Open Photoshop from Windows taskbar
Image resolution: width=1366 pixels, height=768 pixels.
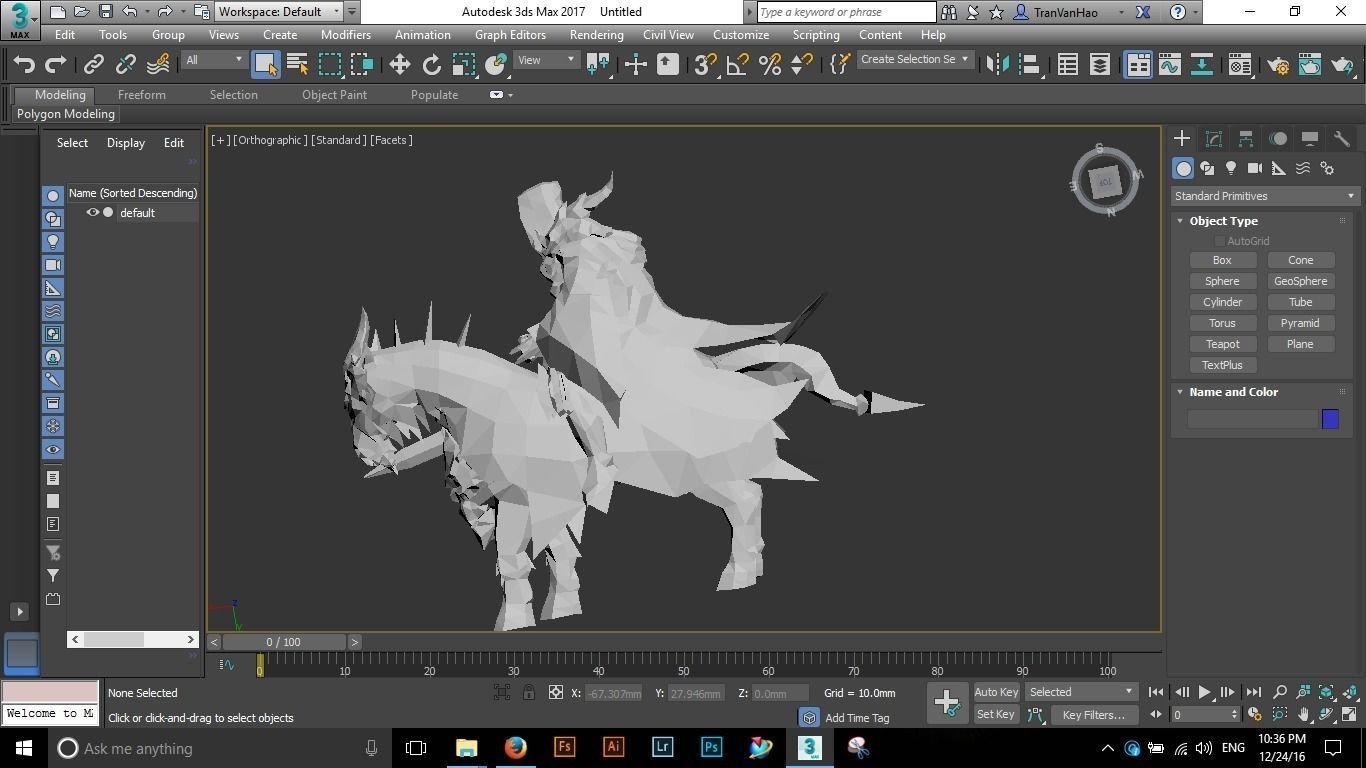[x=711, y=747]
